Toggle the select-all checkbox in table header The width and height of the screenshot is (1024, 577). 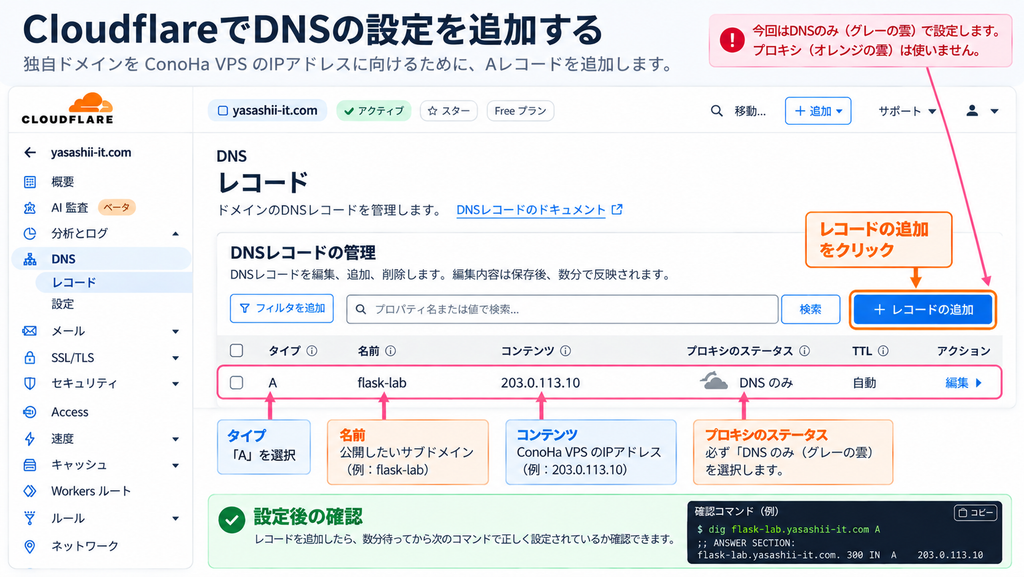236,351
